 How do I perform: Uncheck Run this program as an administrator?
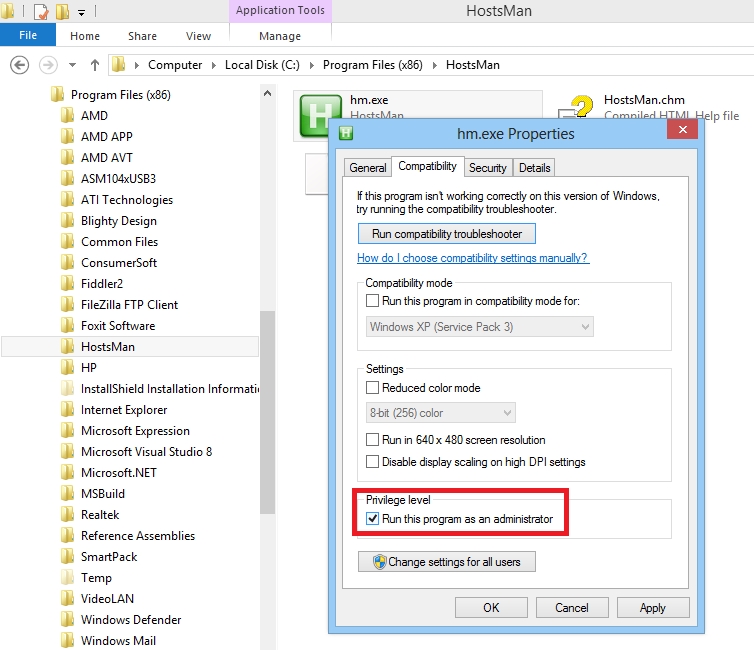372,519
